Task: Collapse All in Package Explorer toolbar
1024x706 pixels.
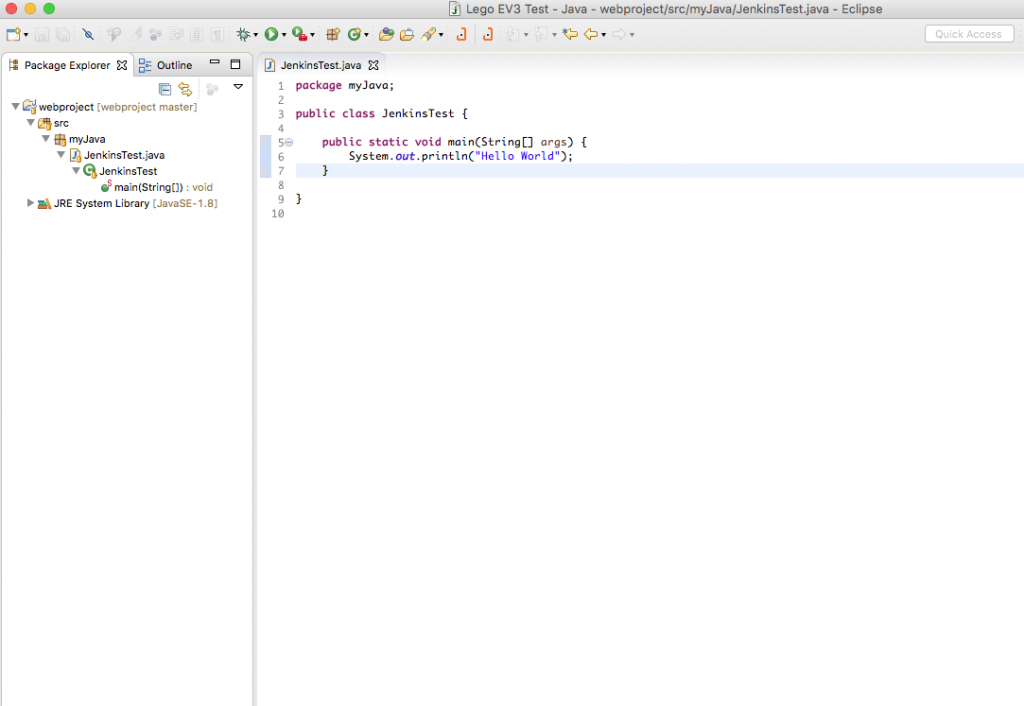Action: pyautogui.click(x=164, y=89)
